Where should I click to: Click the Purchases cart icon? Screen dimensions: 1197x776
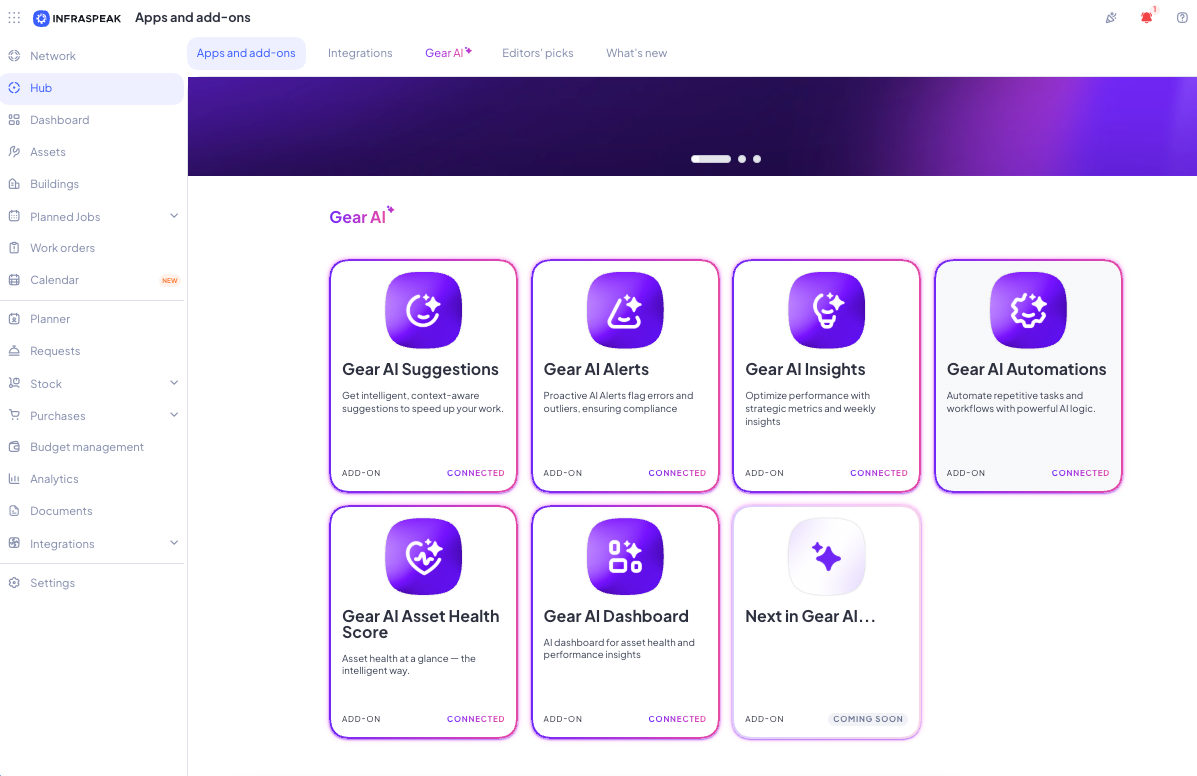tap(14, 415)
